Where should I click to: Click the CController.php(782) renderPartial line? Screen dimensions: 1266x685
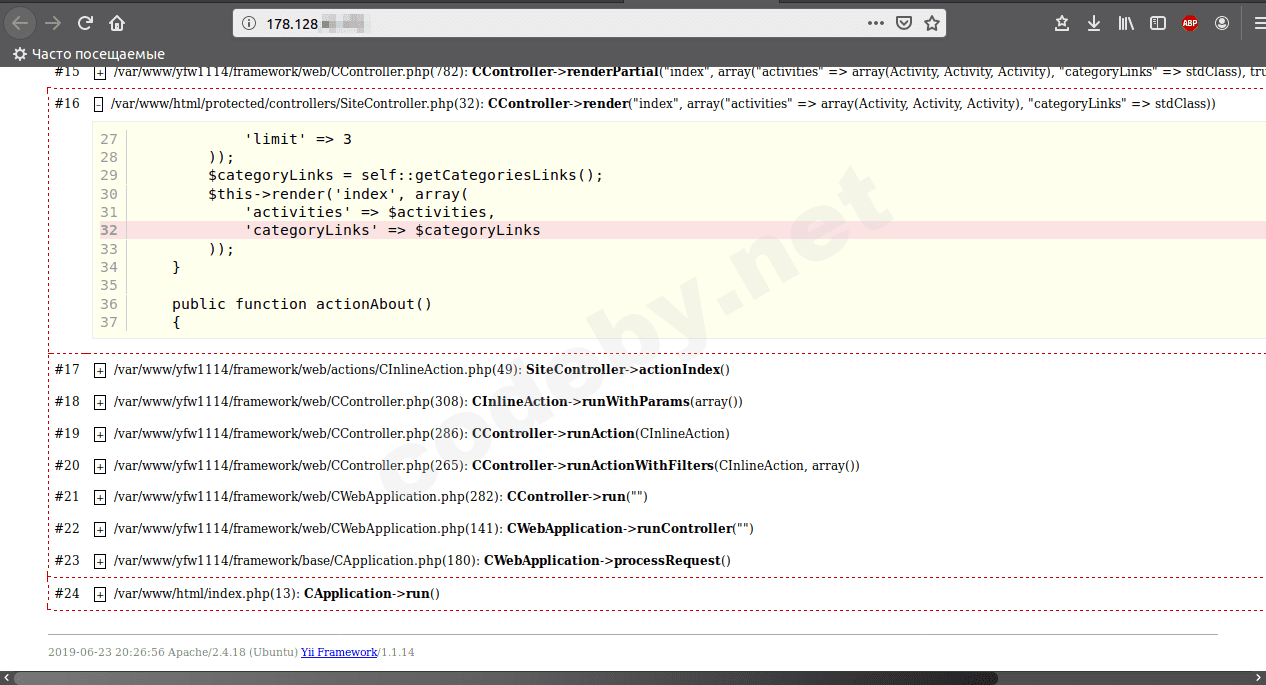[x=690, y=72]
